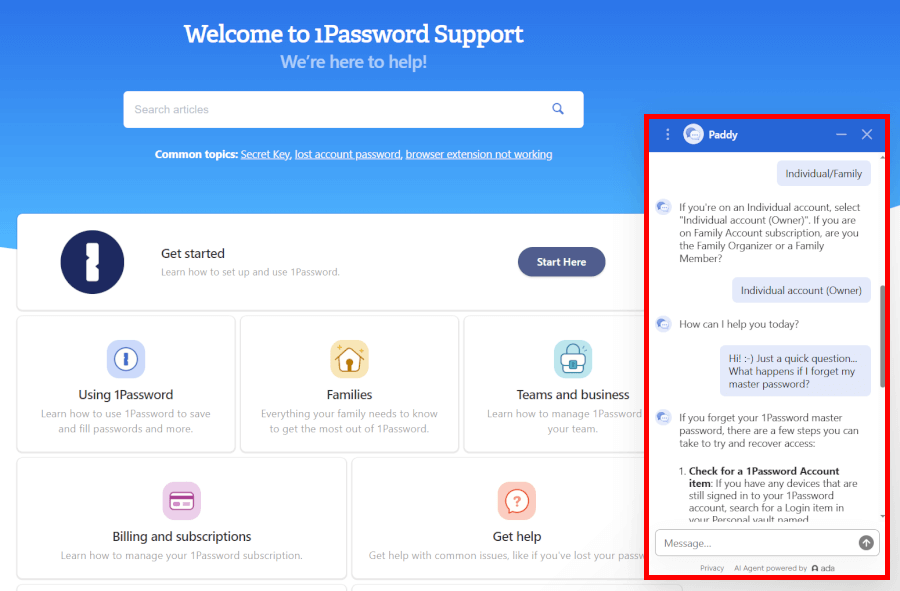The height and width of the screenshot is (591, 900).
Task: Click the Paddy chatbot avatar icon
Action: point(693,134)
